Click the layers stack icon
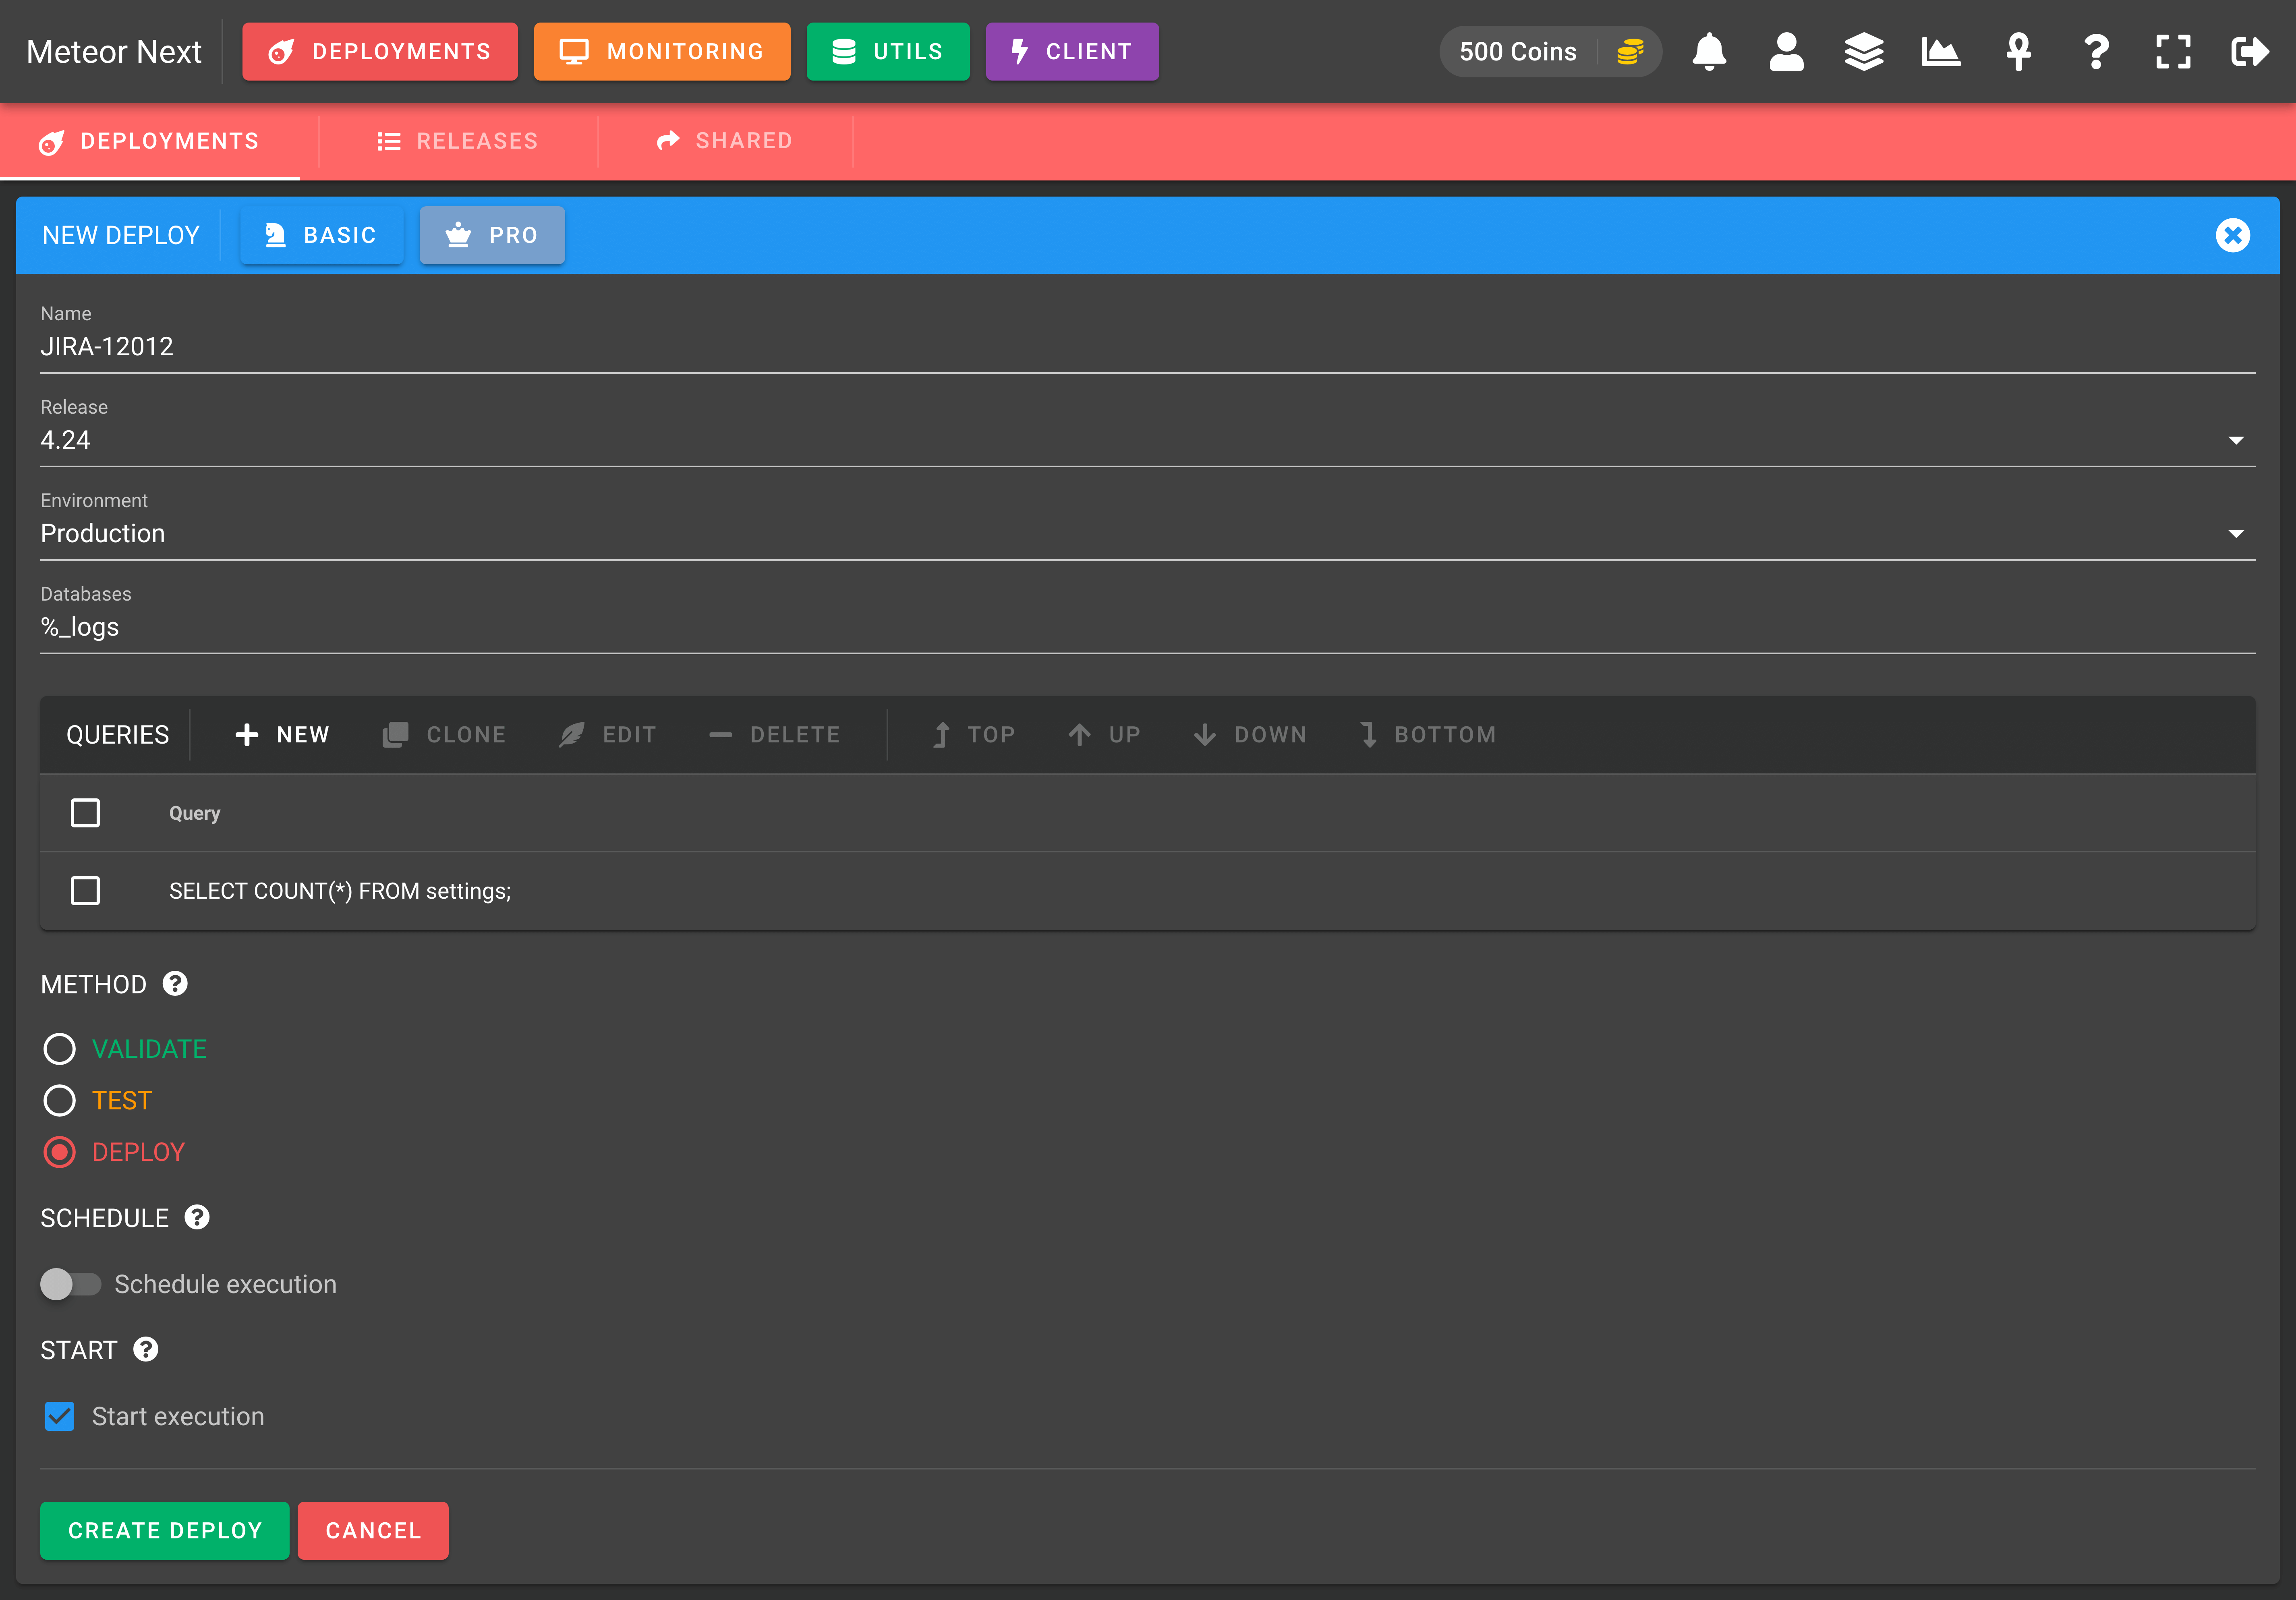The height and width of the screenshot is (1600, 2296). (1864, 52)
